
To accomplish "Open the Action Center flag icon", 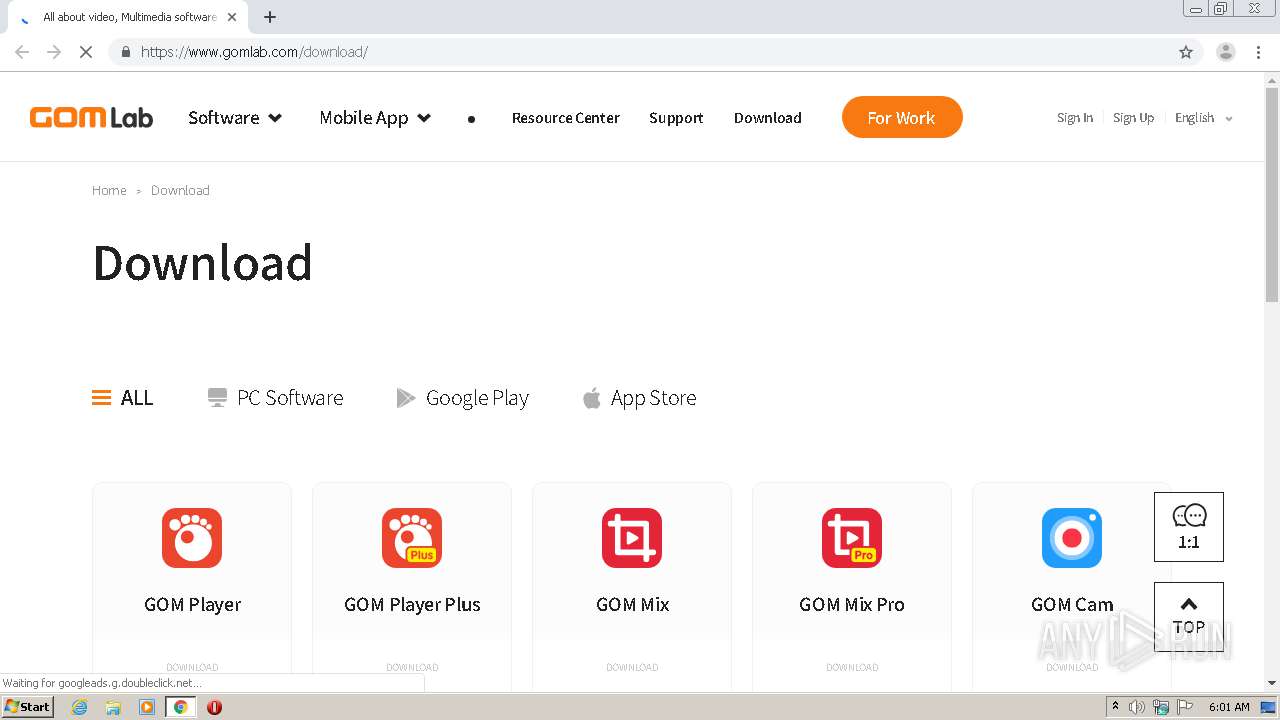I will (x=1185, y=707).
